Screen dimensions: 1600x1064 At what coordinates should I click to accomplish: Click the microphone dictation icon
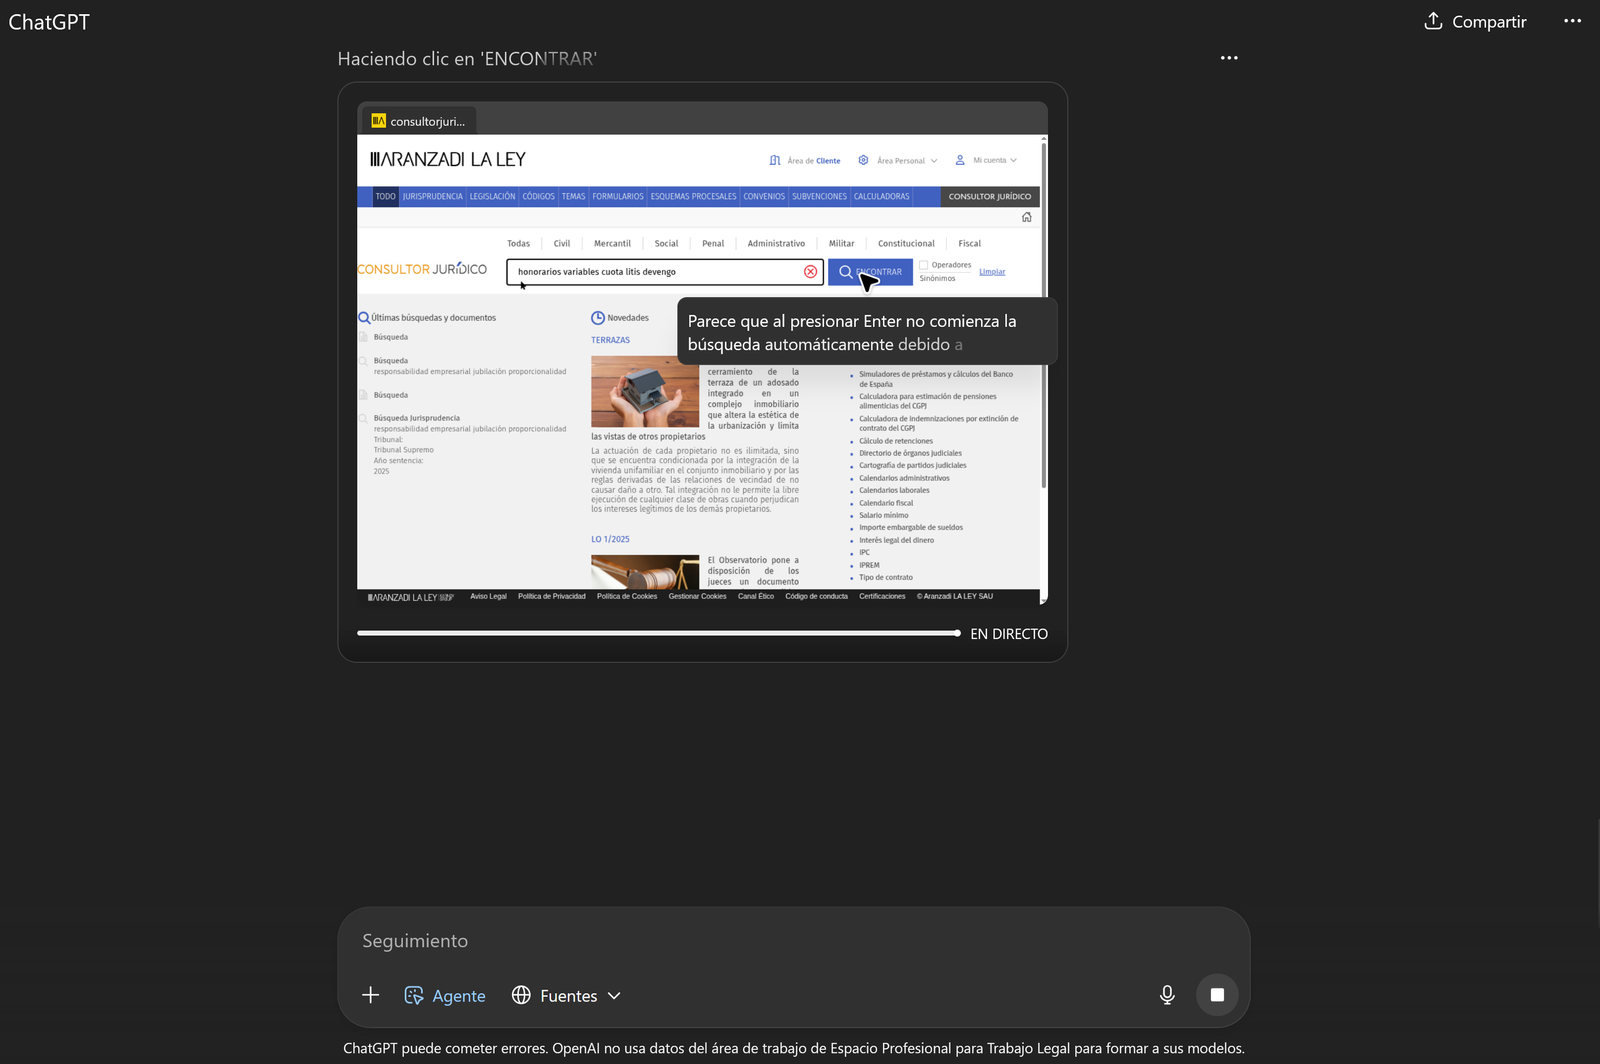click(x=1167, y=995)
